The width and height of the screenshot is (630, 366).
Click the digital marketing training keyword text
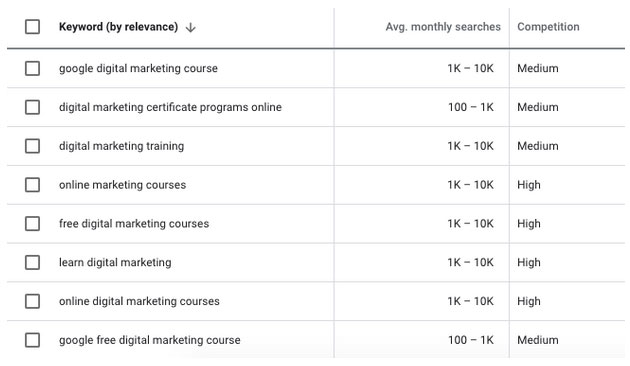pos(121,146)
